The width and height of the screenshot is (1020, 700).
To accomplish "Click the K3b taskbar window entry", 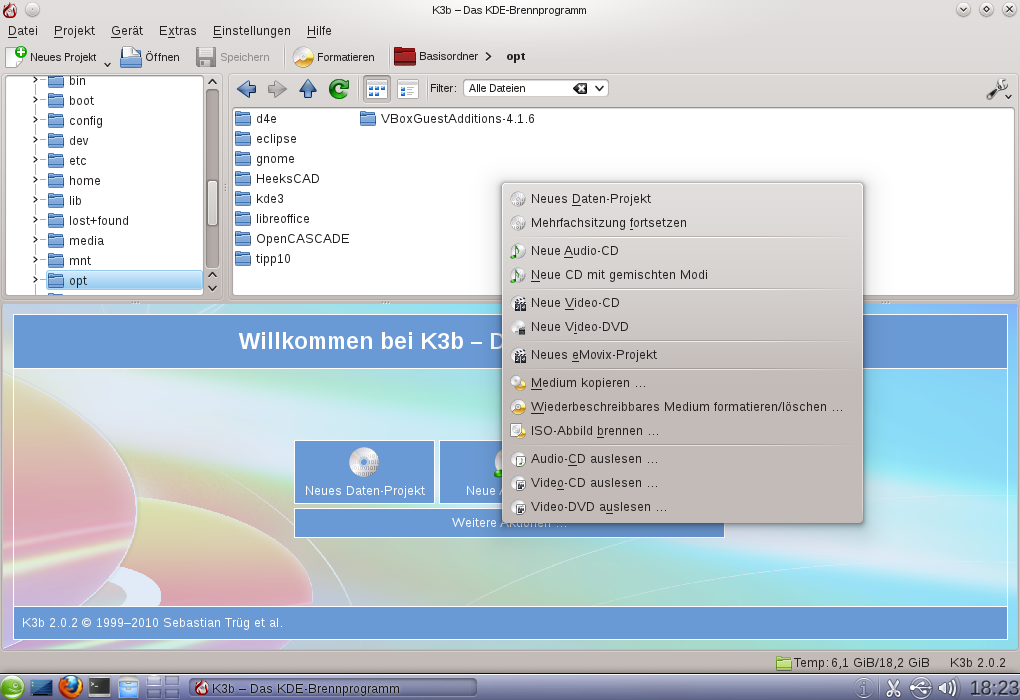I will click(x=332, y=688).
